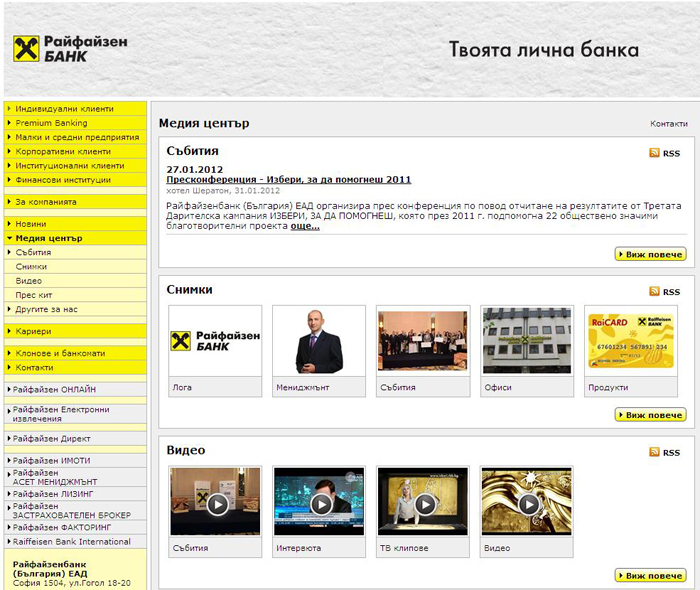Expand the Premium Banking menu arrow
Image resolution: width=700 pixels, height=590 pixels.
[9, 123]
